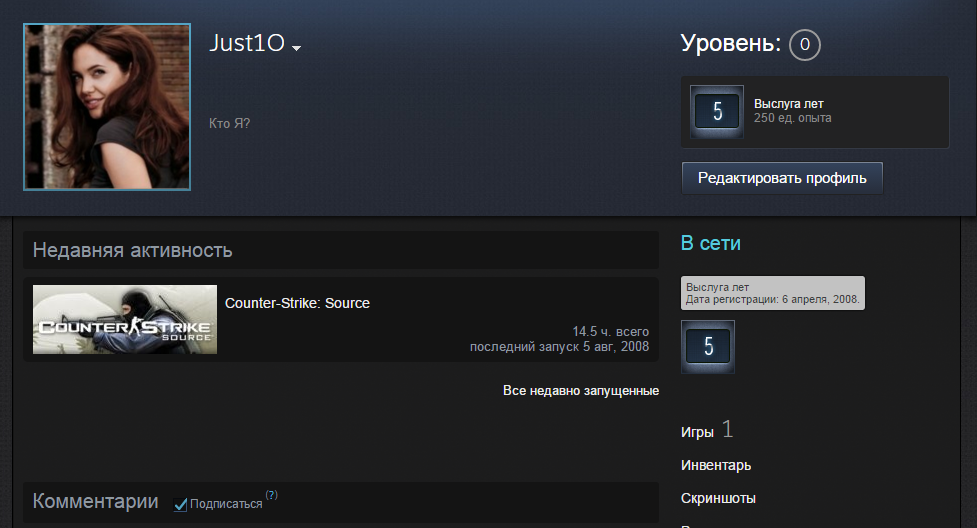Click the Уровень level heading
This screenshot has width=977, height=528.
pyautogui.click(x=730, y=43)
